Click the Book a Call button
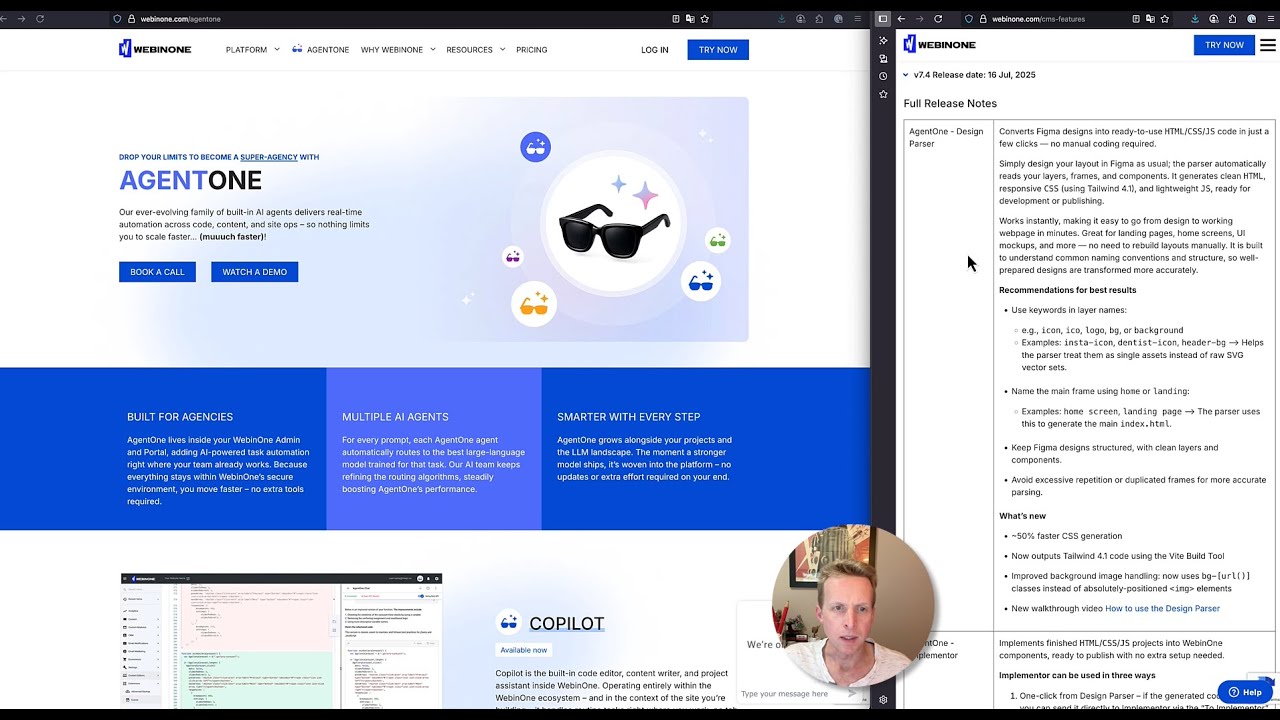 pos(157,272)
